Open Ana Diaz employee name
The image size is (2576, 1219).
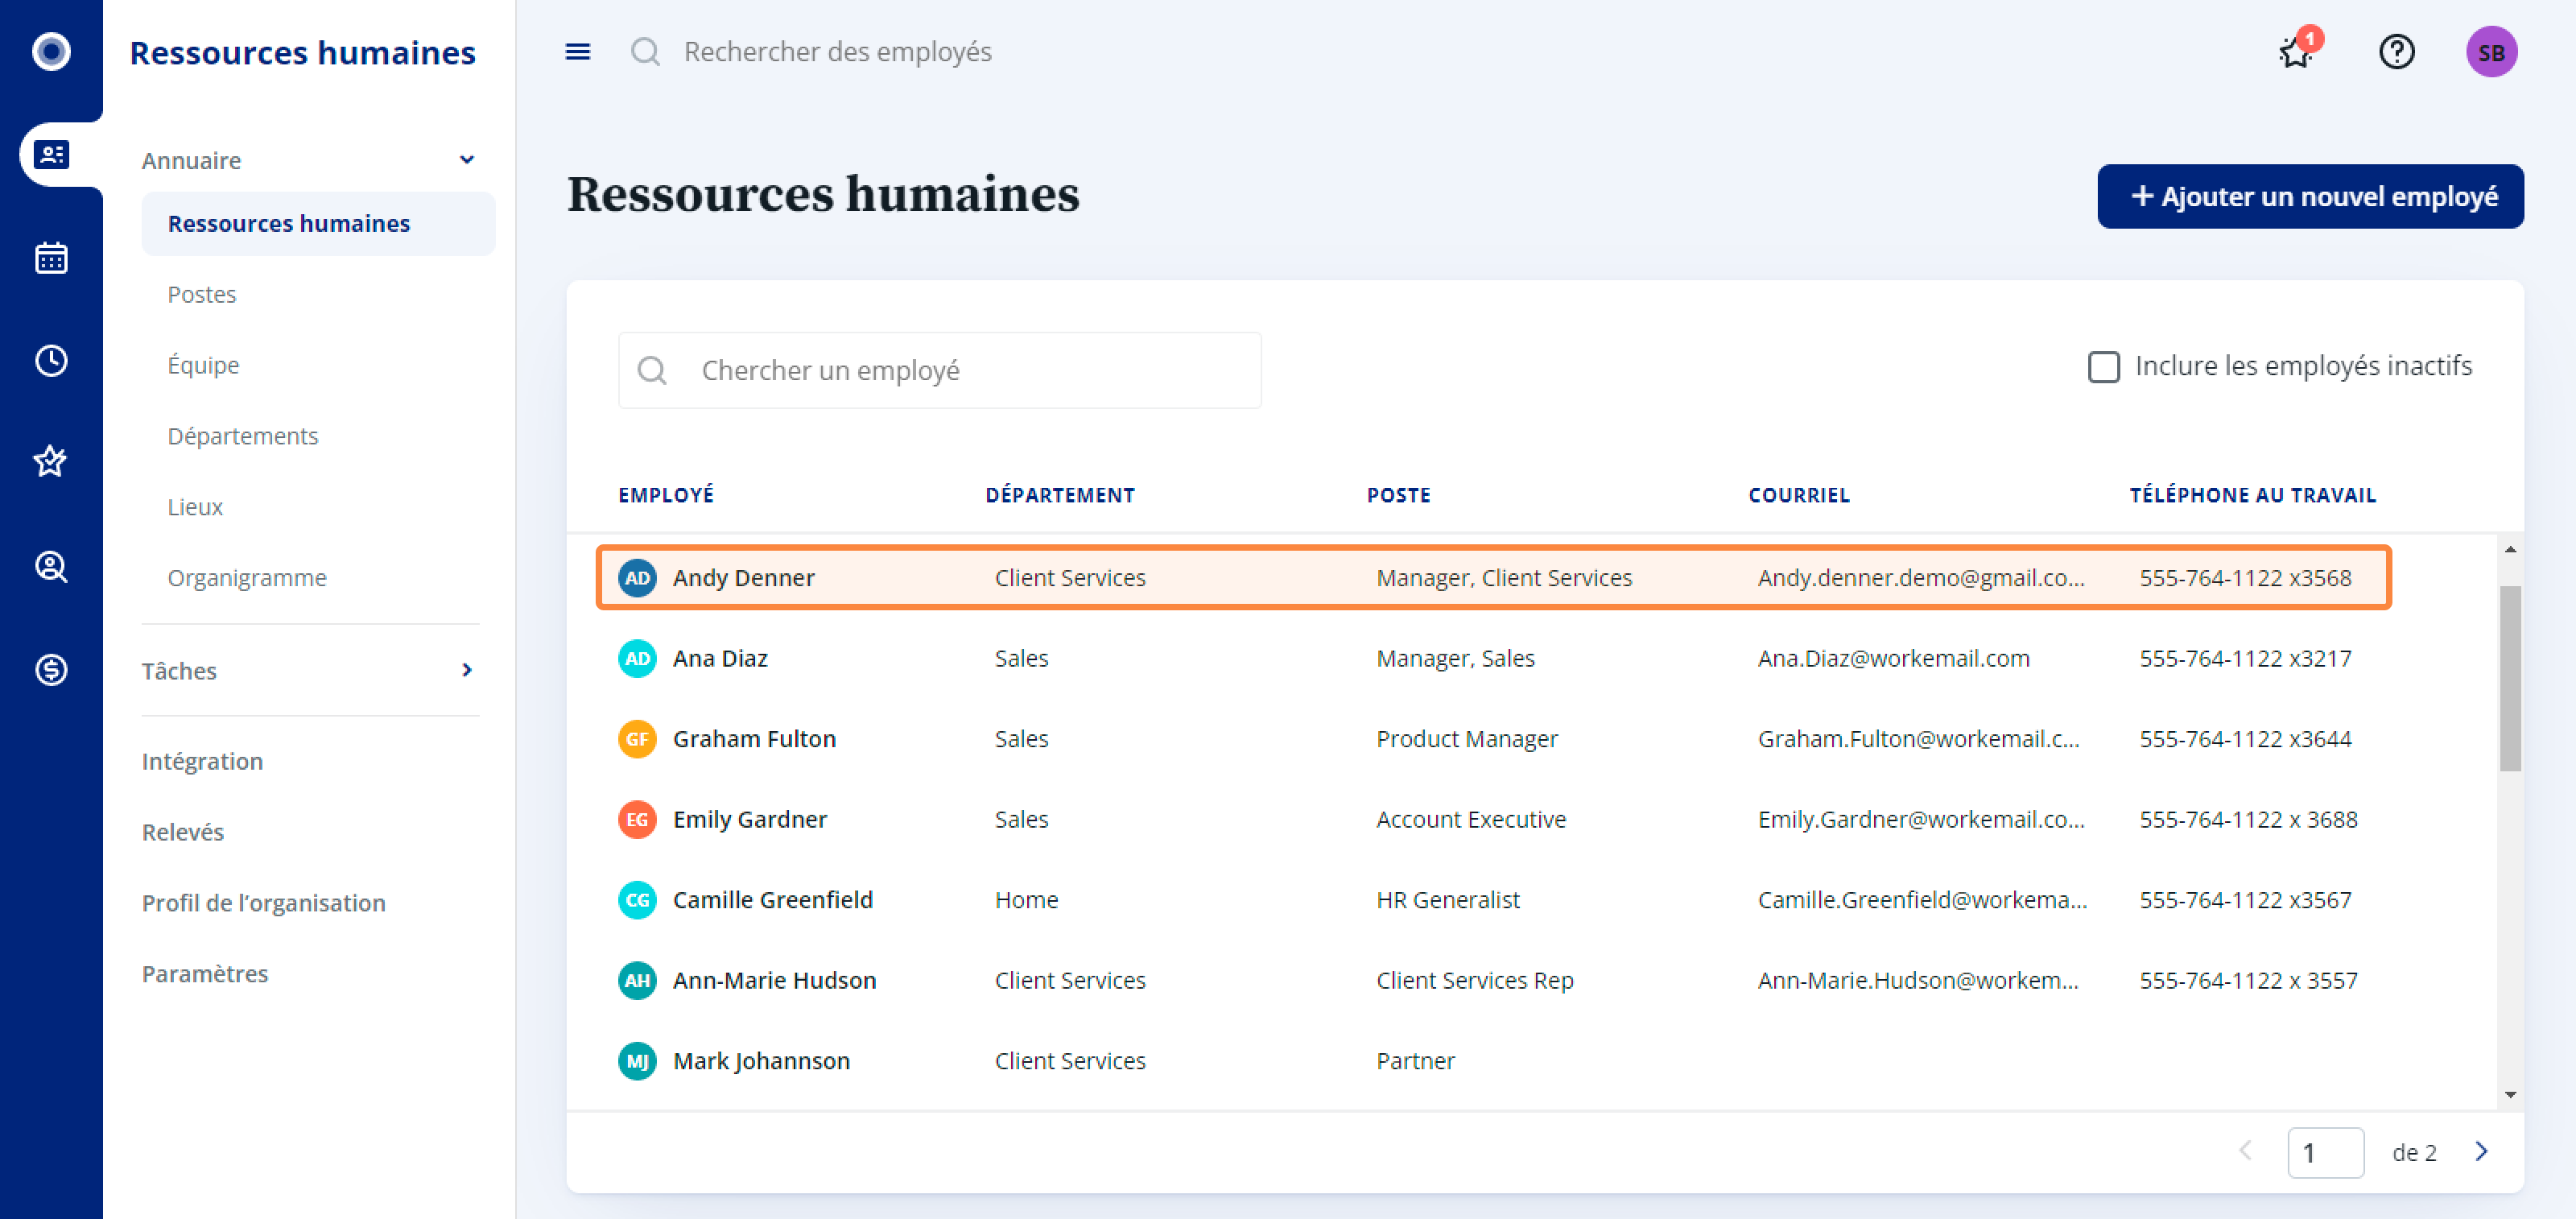click(x=720, y=659)
